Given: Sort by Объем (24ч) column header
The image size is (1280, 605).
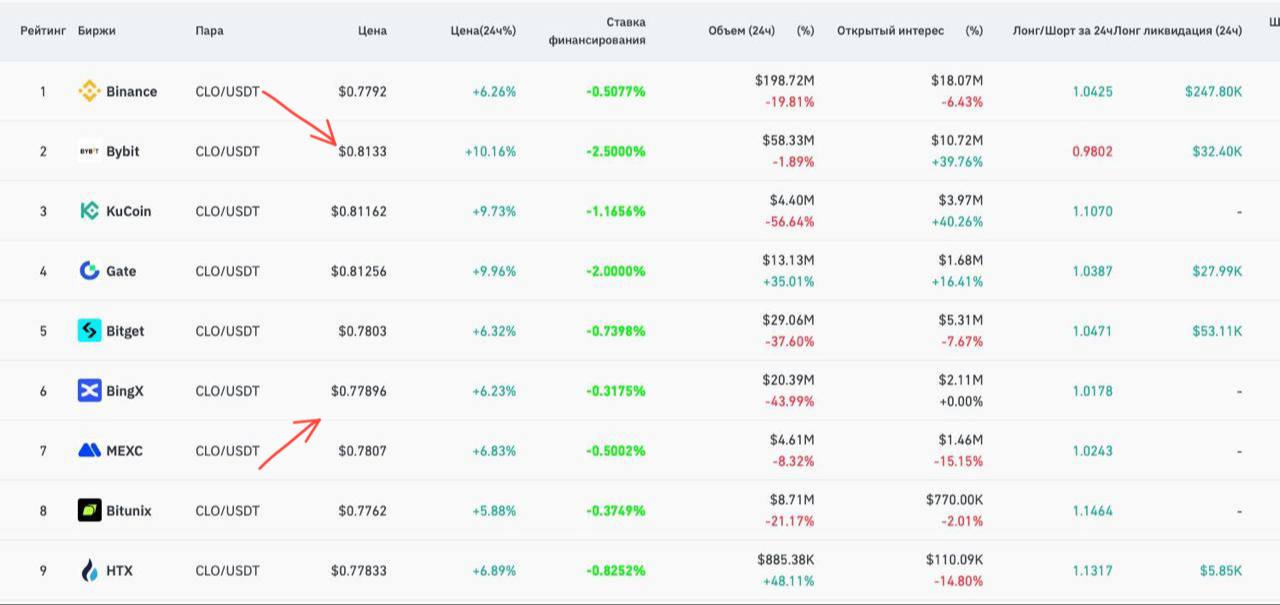Looking at the screenshot, I should (x=741, y=31).
